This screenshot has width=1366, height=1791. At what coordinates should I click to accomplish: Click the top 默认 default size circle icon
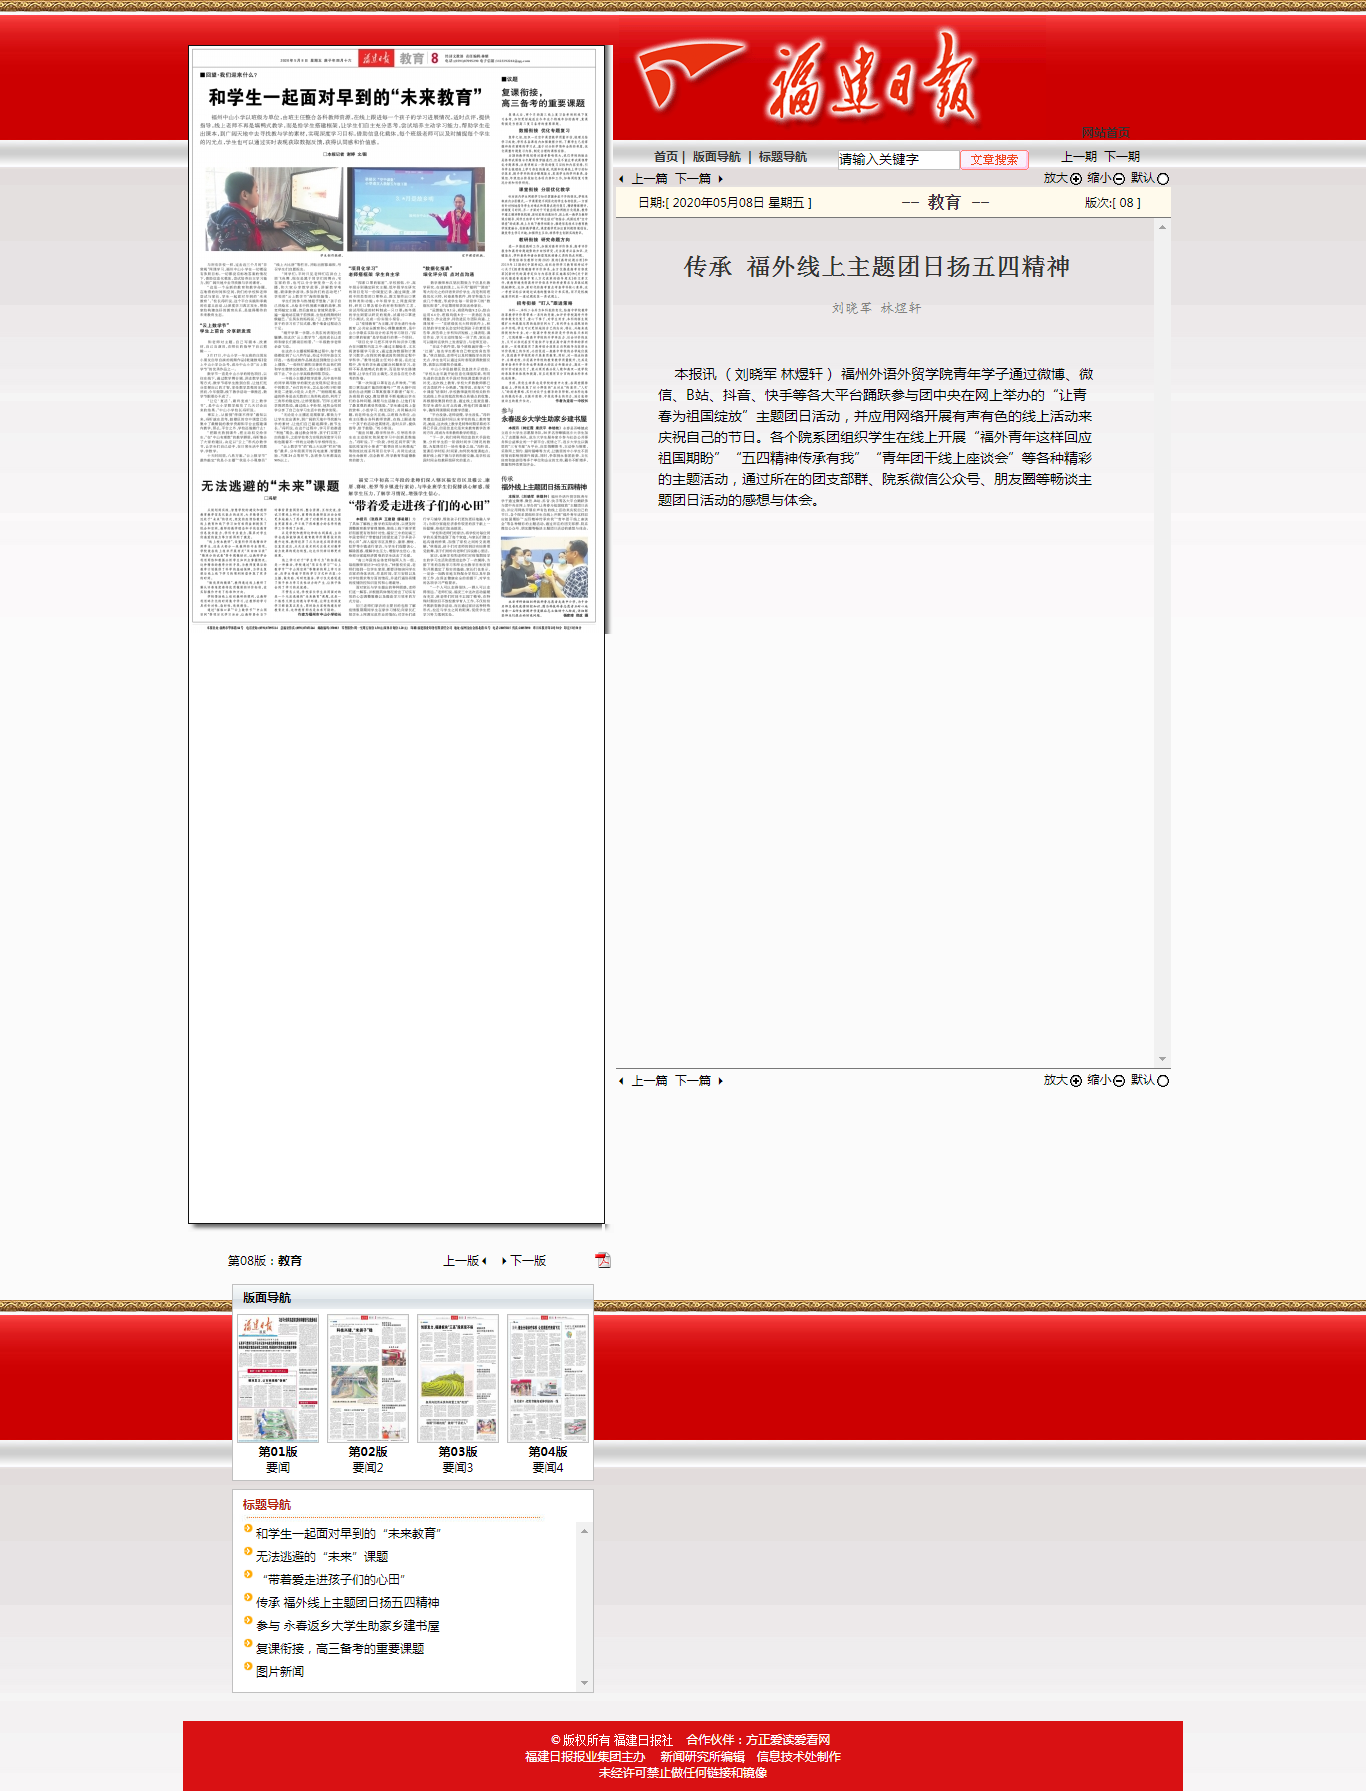(1162, 179)
